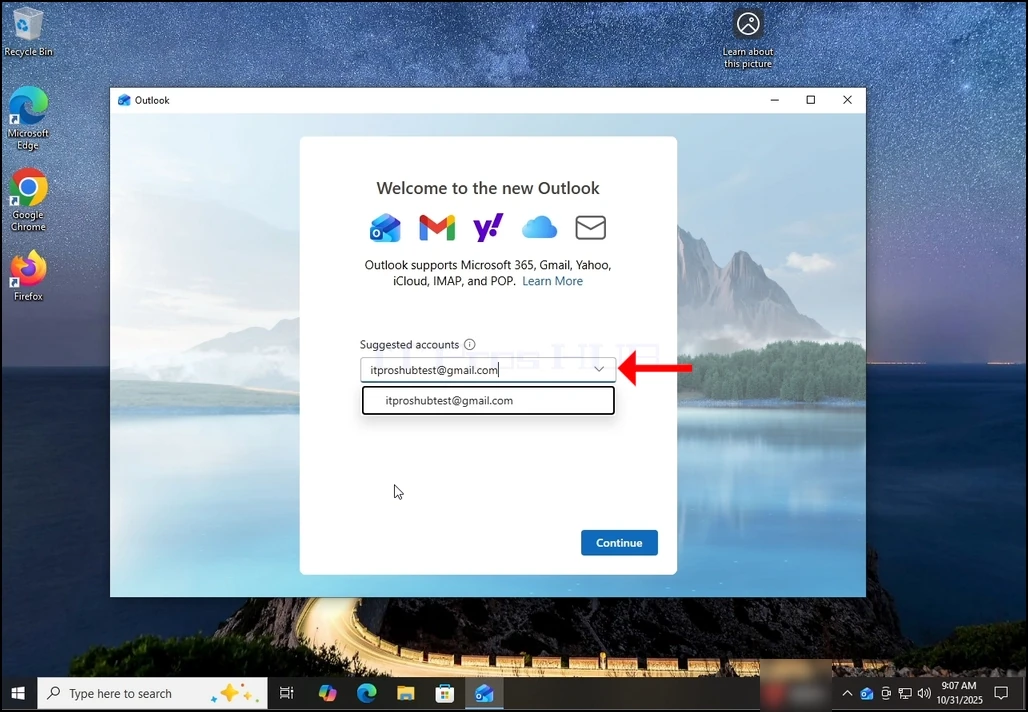Open the Learn More link
Image resolution: width=1028 pixels, height=712 pixels.
[552, 281]
